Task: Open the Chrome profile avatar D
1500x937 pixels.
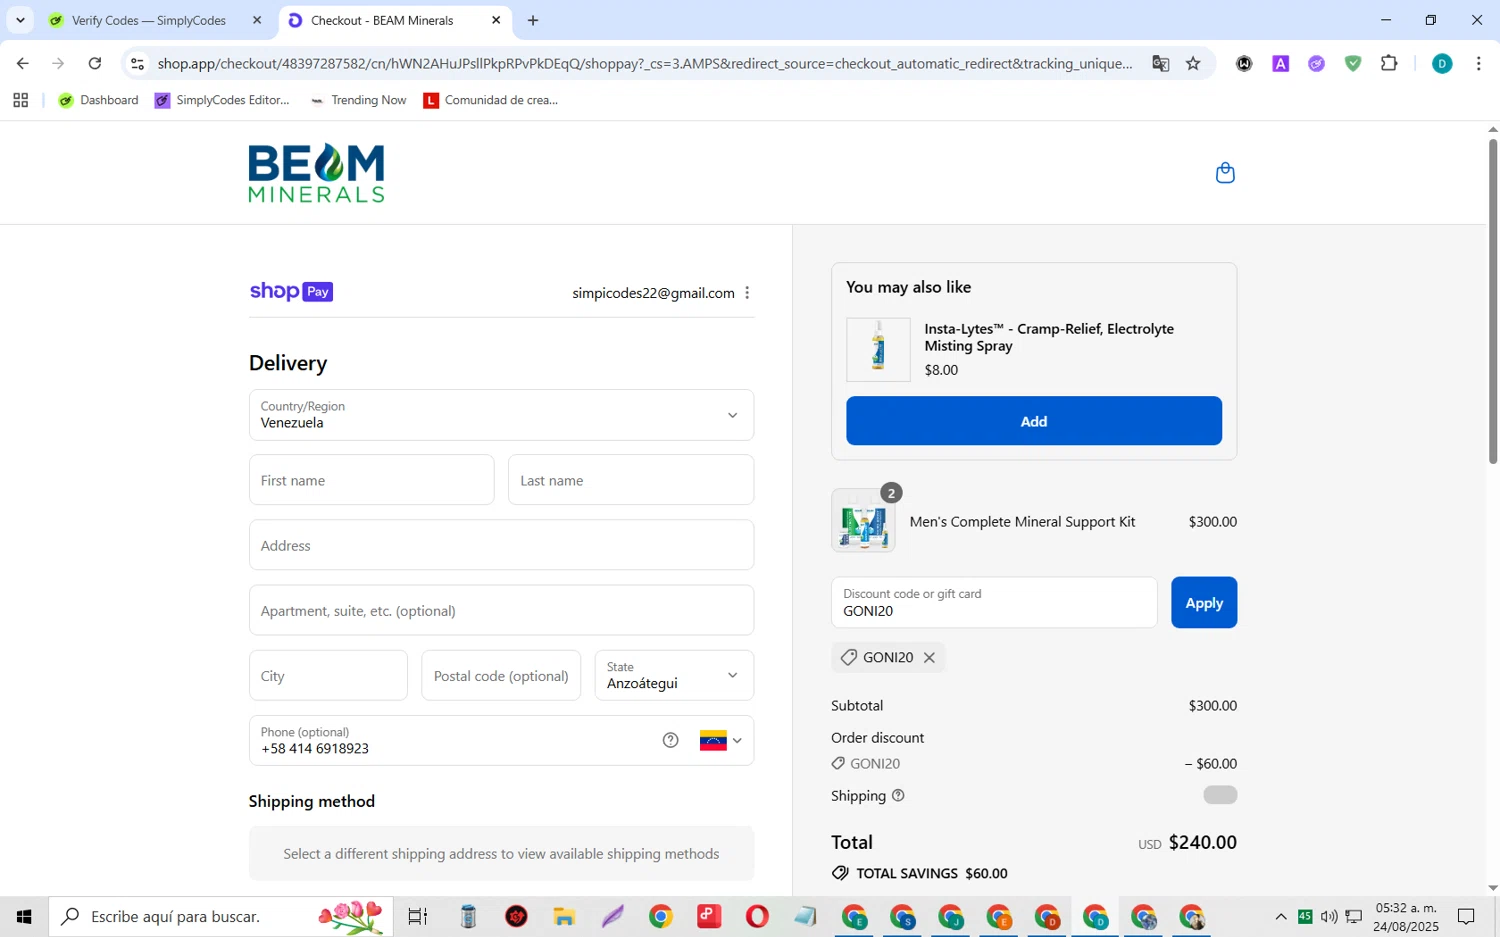Action: coord(1442,64)
